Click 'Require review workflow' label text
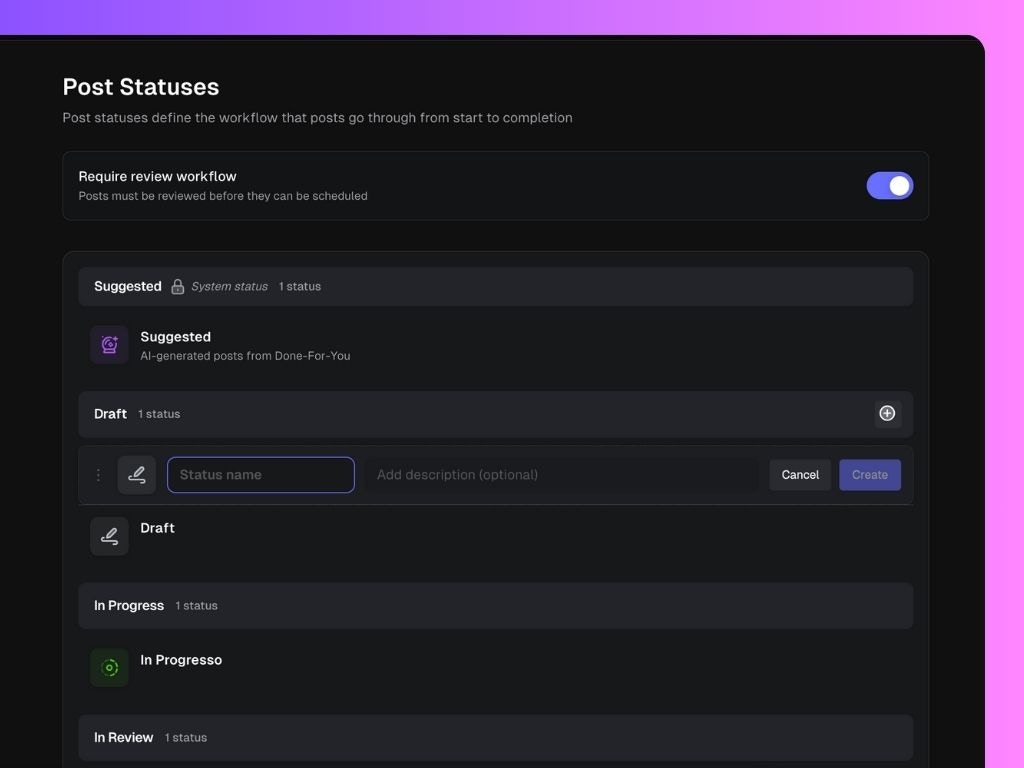The width and height of the screenshot is (1024, 768). [x=157, y=176]
